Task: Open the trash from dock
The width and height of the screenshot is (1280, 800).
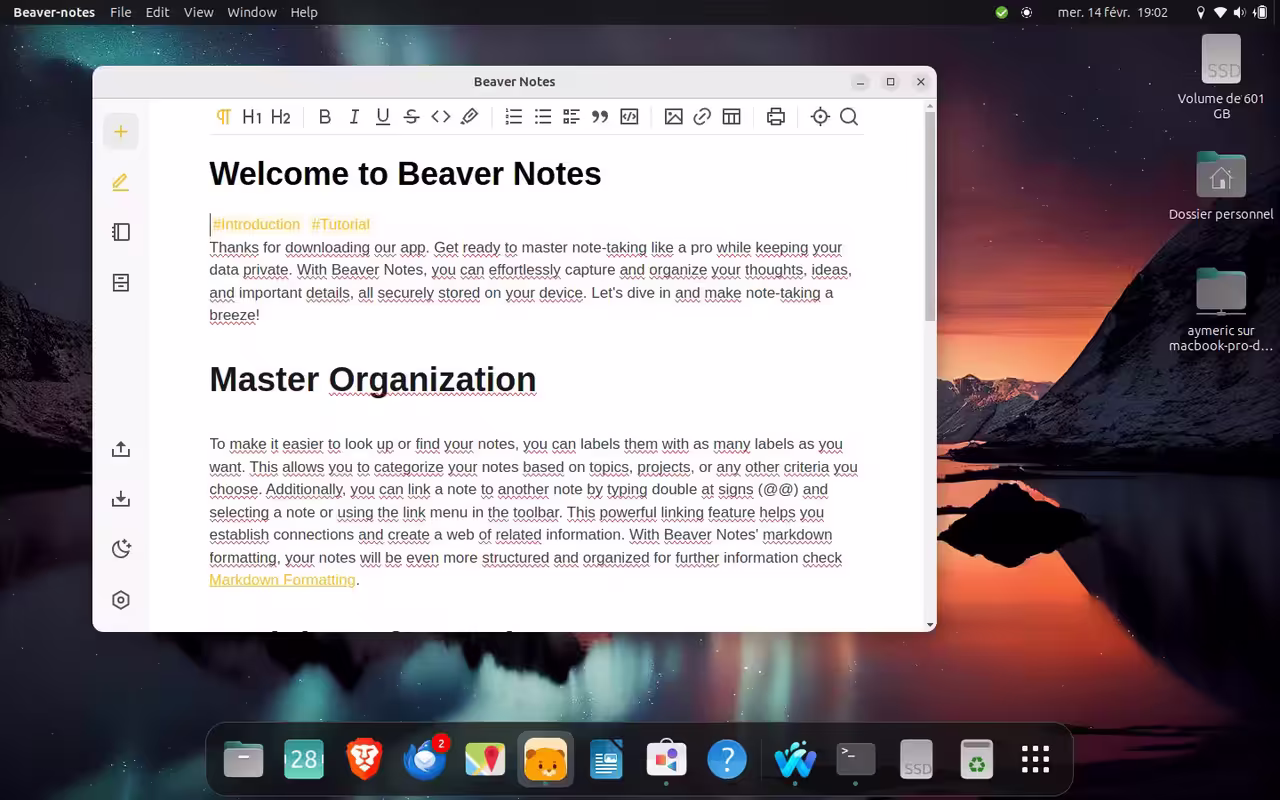Action: pos(976,760)
